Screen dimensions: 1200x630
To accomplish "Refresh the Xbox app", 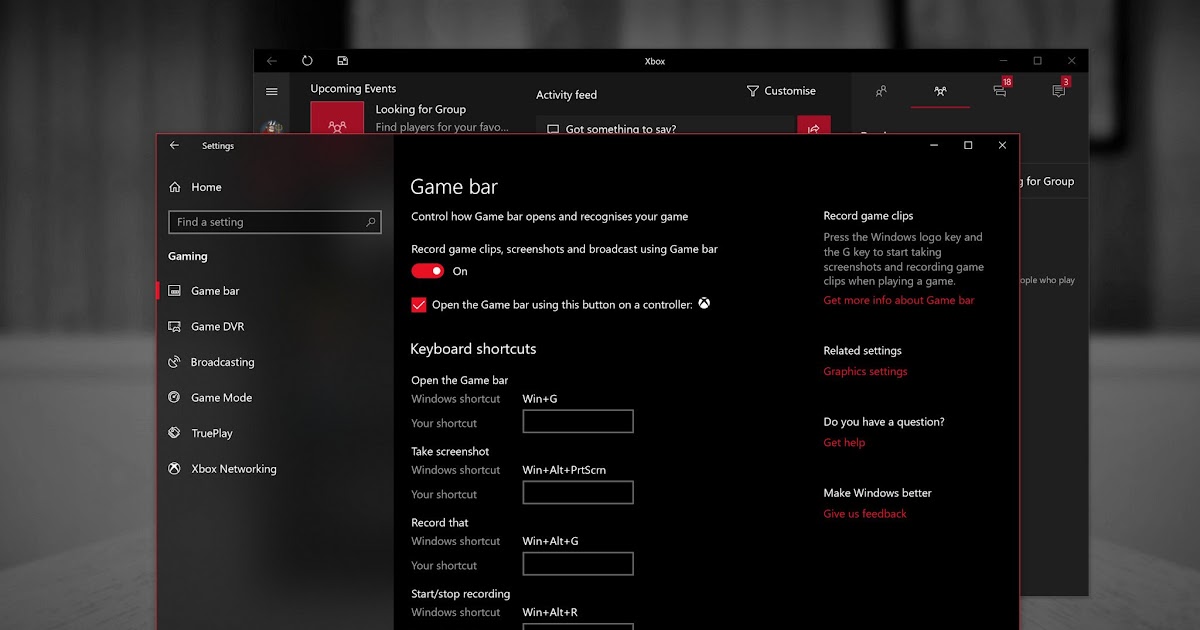I will point(307,61).
